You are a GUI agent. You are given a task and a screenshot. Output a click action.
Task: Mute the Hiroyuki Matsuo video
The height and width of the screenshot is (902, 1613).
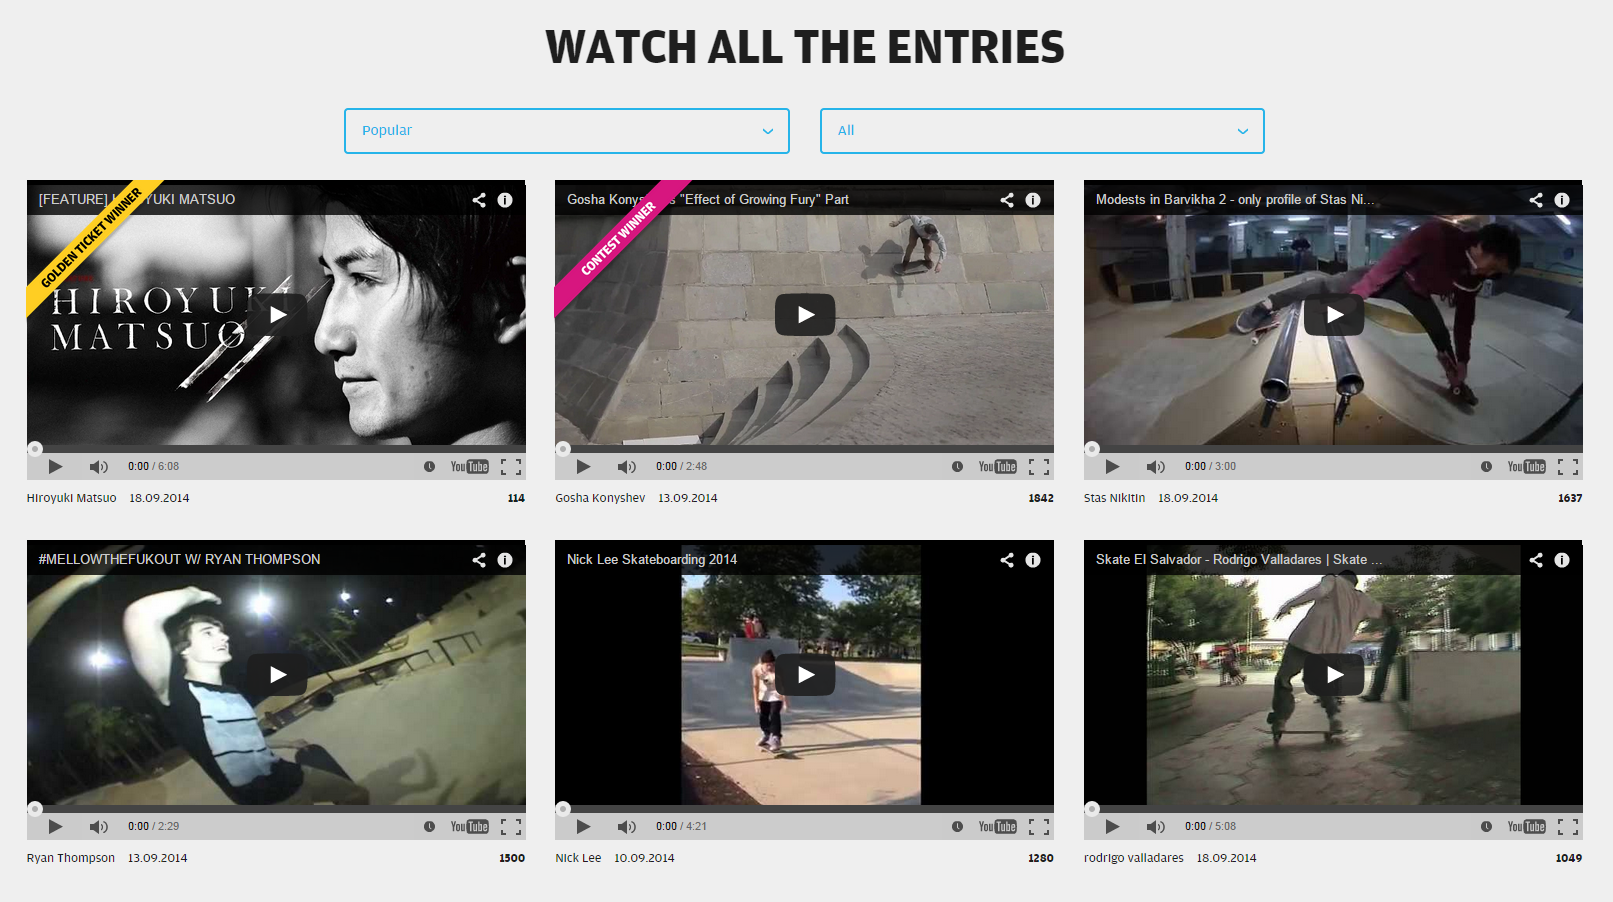click(x=98, y=467)
